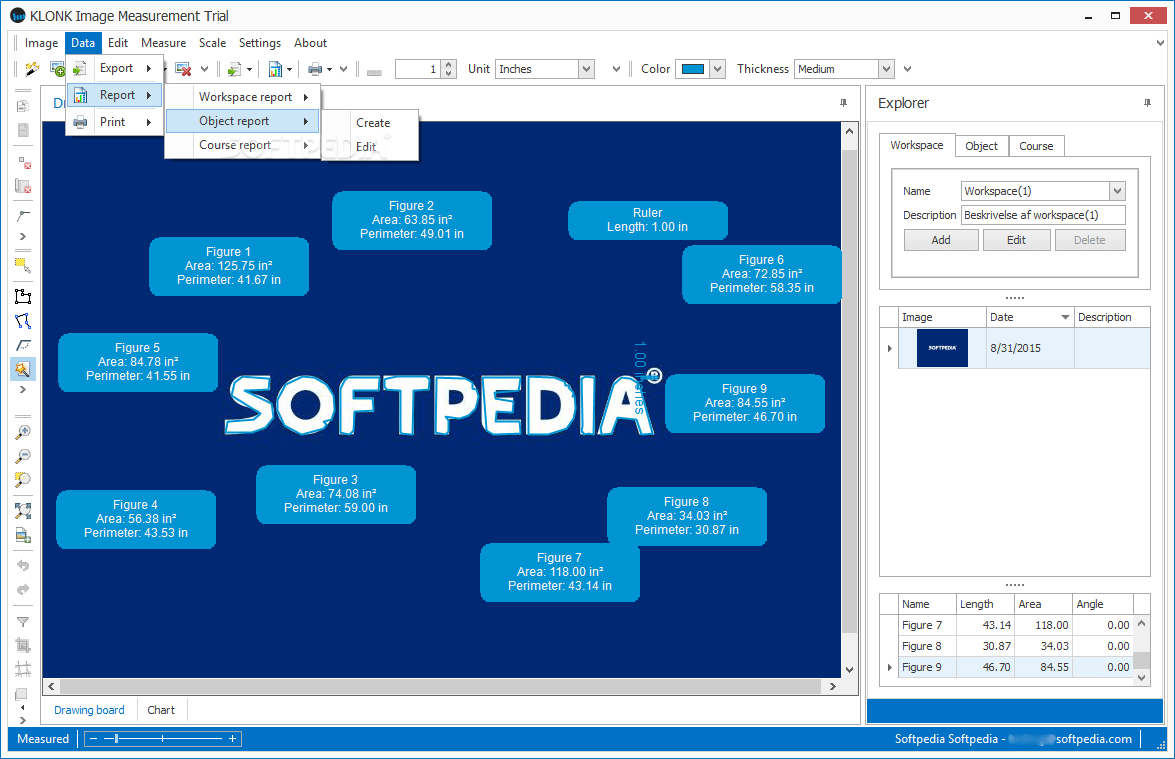
Task: Open the Color dropdown arrow
Action: (718, 69)
